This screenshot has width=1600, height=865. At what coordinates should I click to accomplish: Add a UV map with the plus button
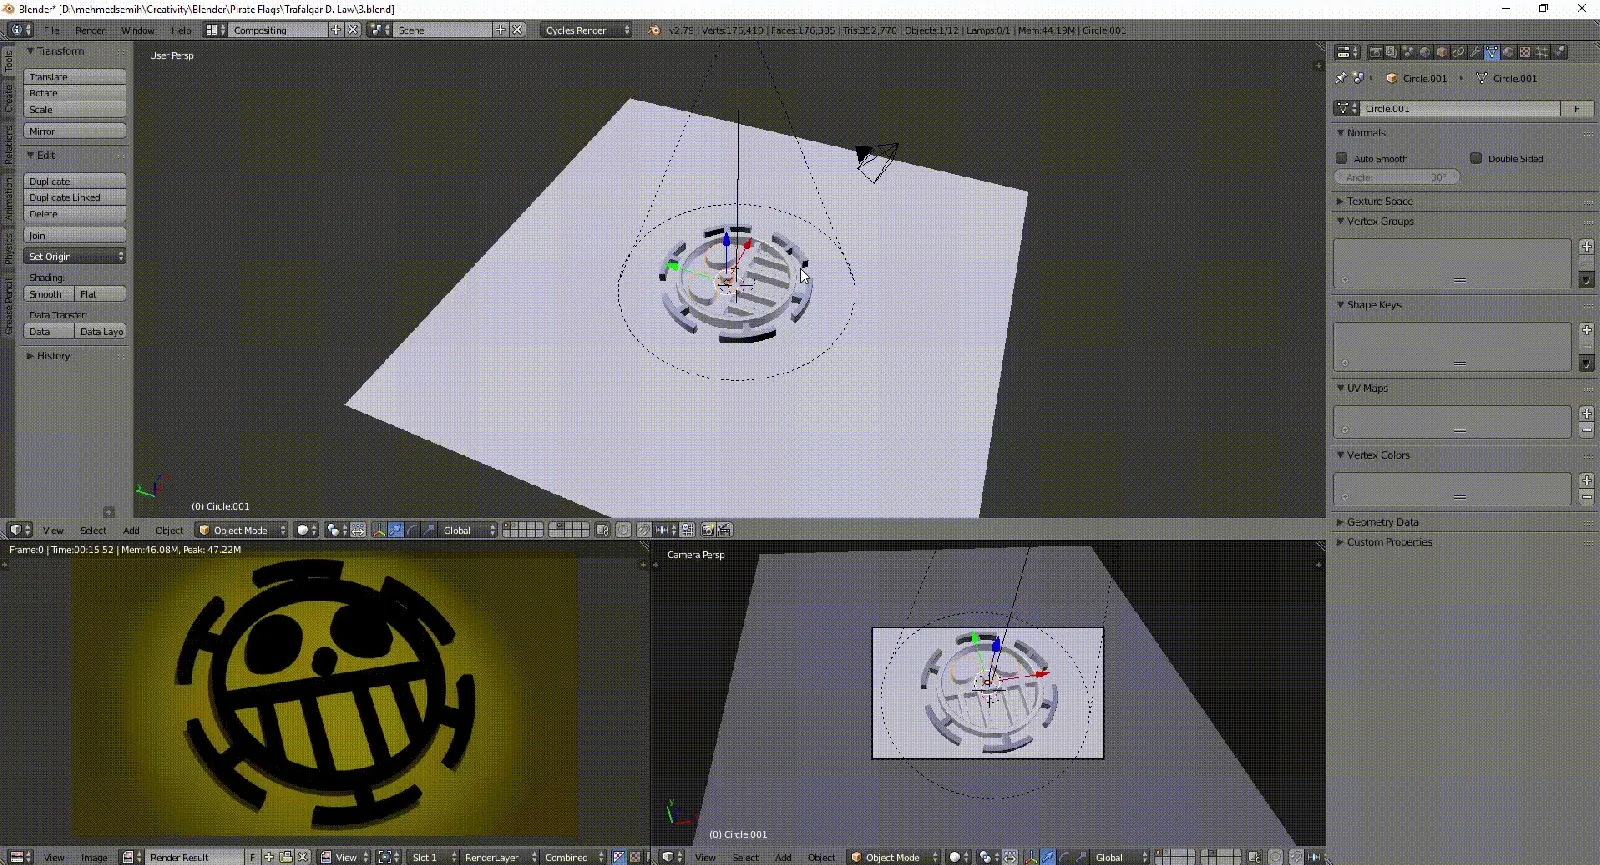point(1586,413)
